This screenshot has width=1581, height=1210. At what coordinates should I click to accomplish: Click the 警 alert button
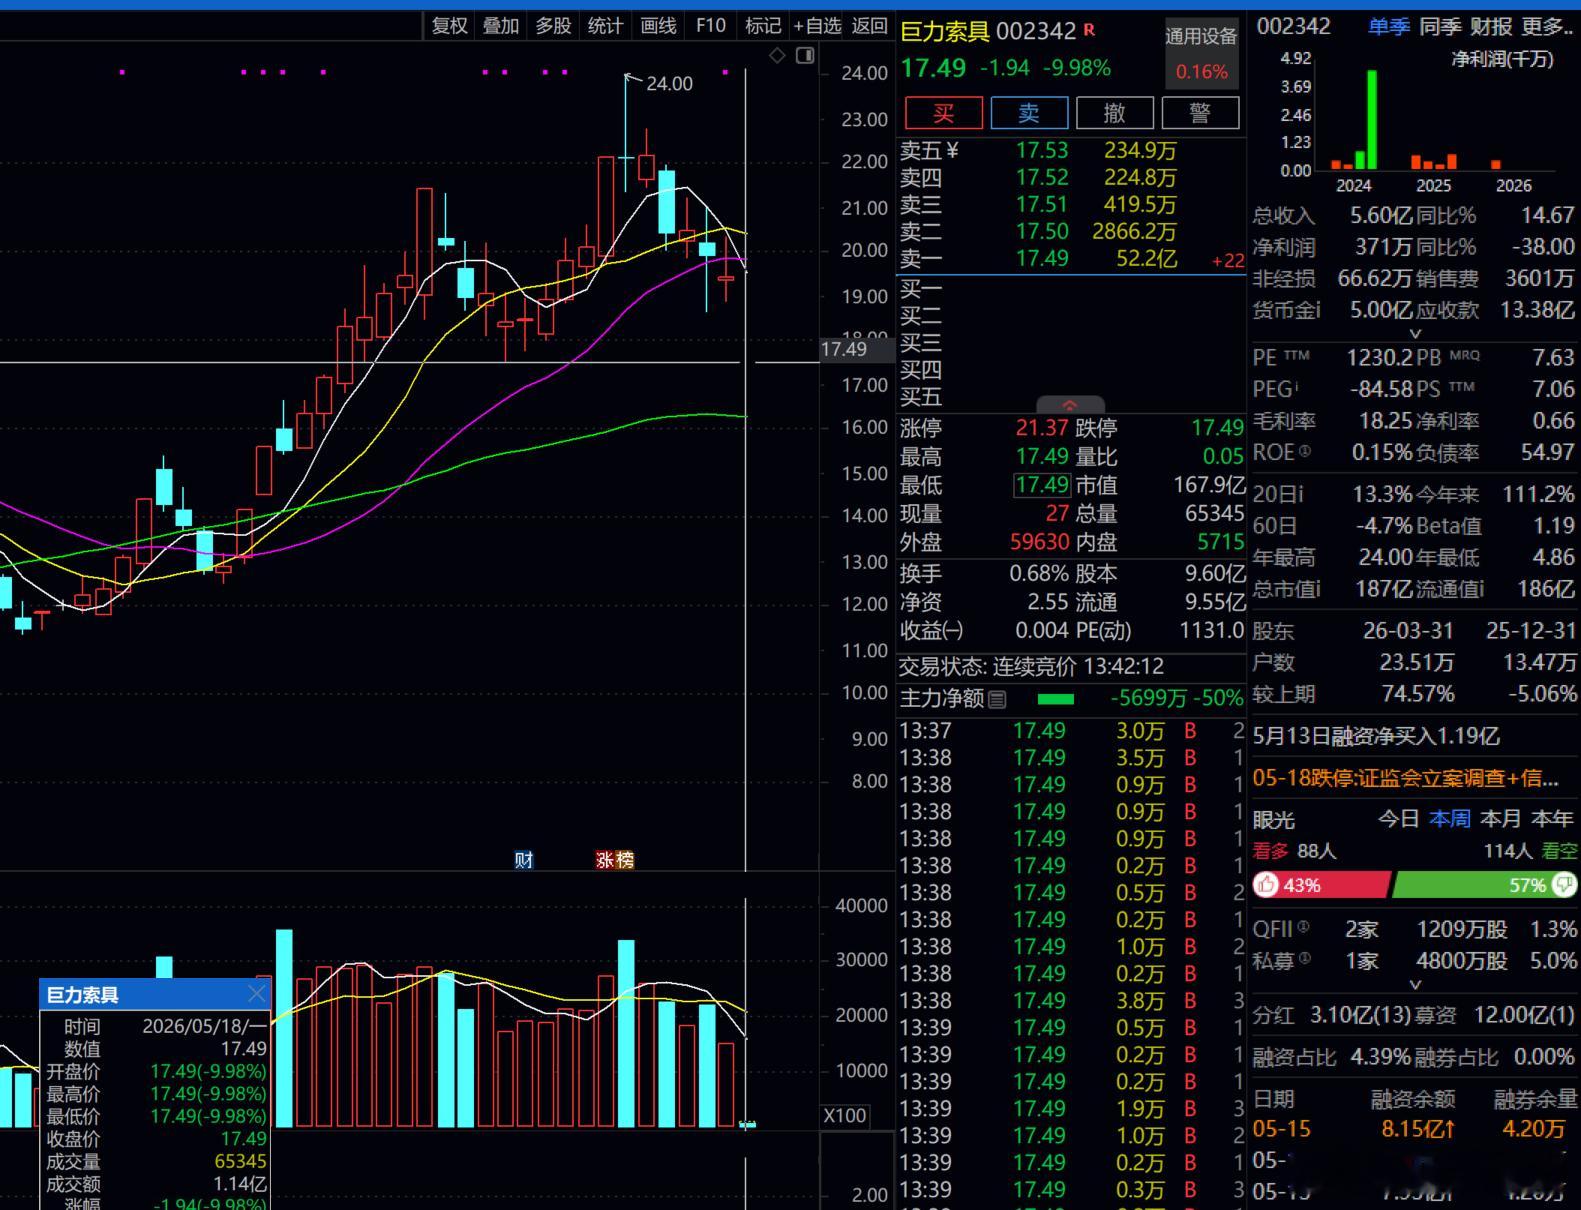coord(1200,113)
